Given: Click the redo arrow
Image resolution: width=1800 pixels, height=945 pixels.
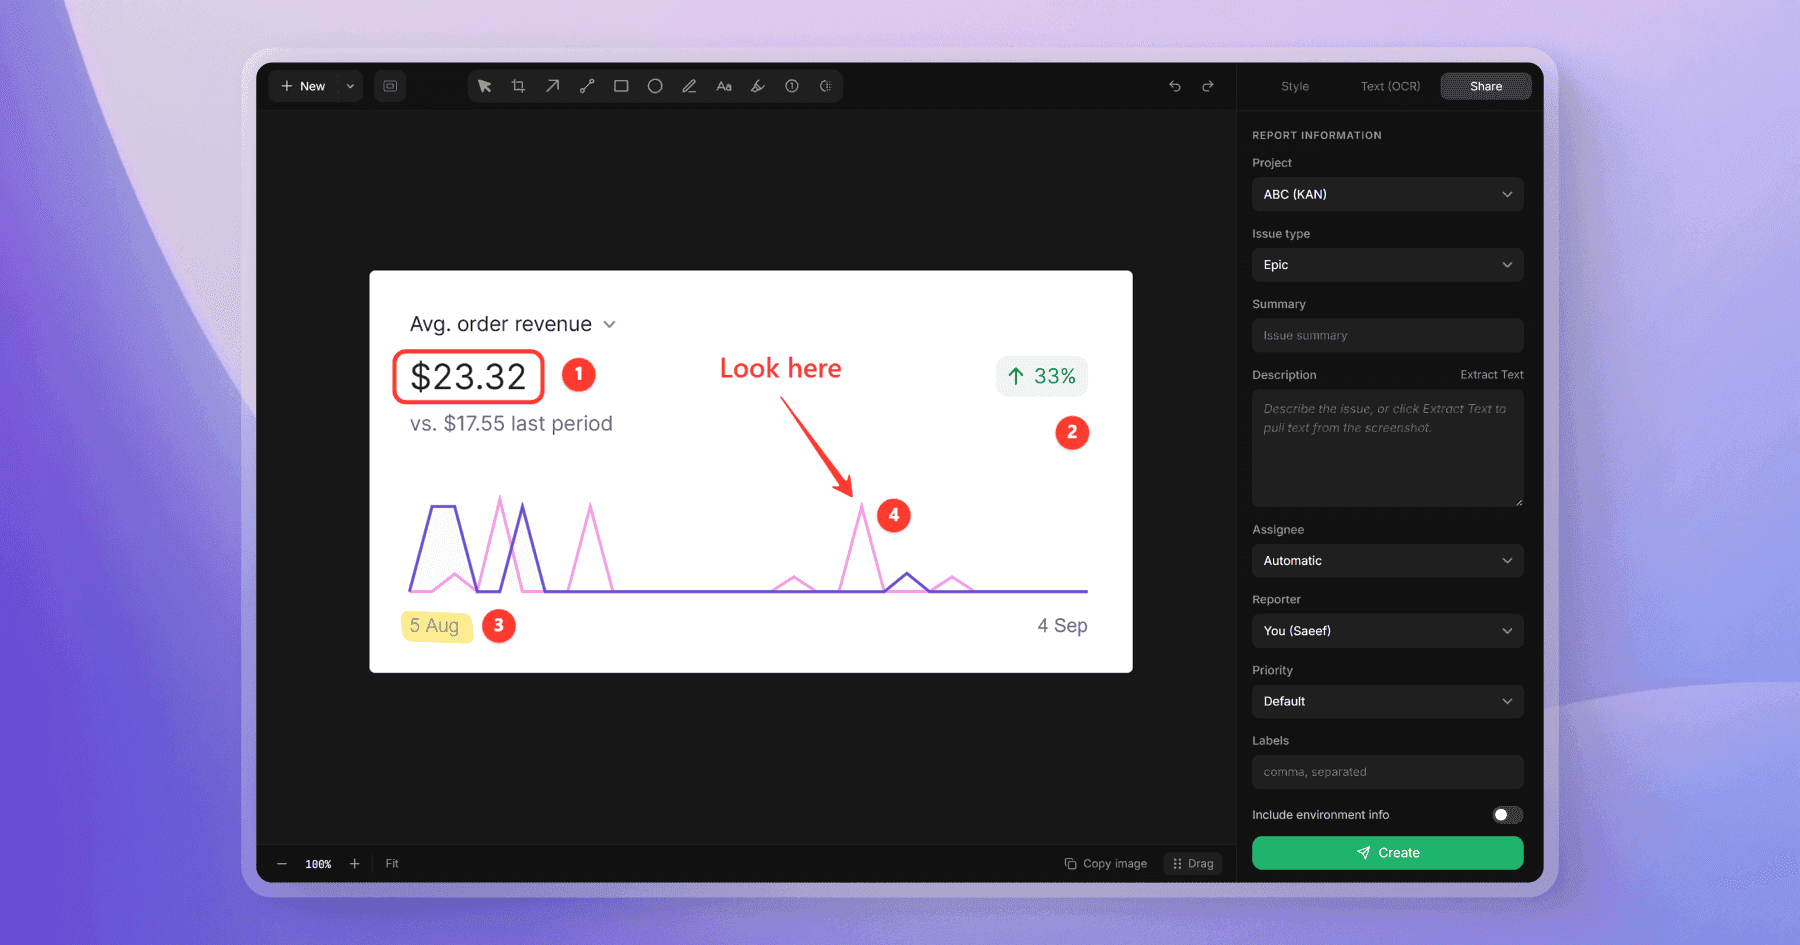Looking at the screenshot, I should (x=1208, y=86).
